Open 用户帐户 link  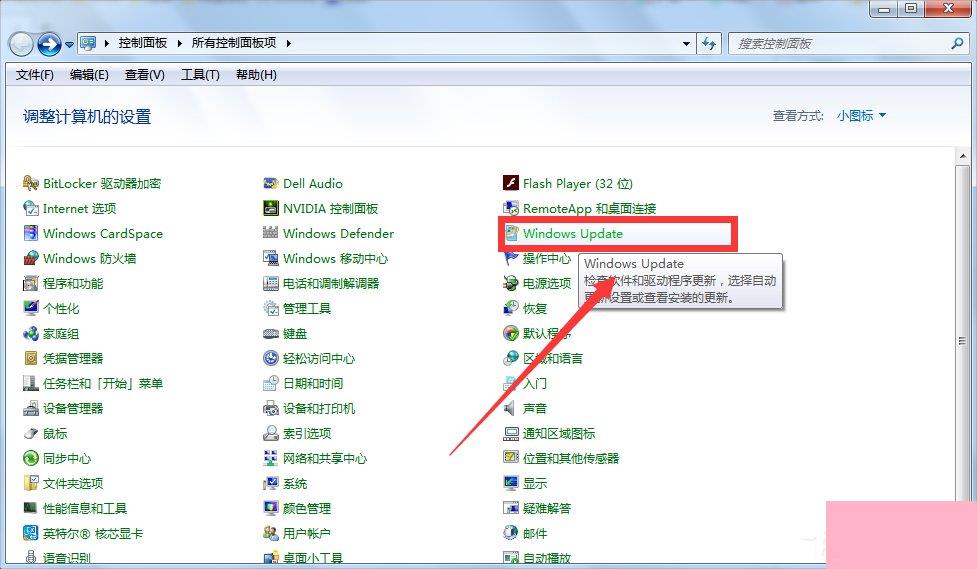pyautogui.click(x=307, y=533)
